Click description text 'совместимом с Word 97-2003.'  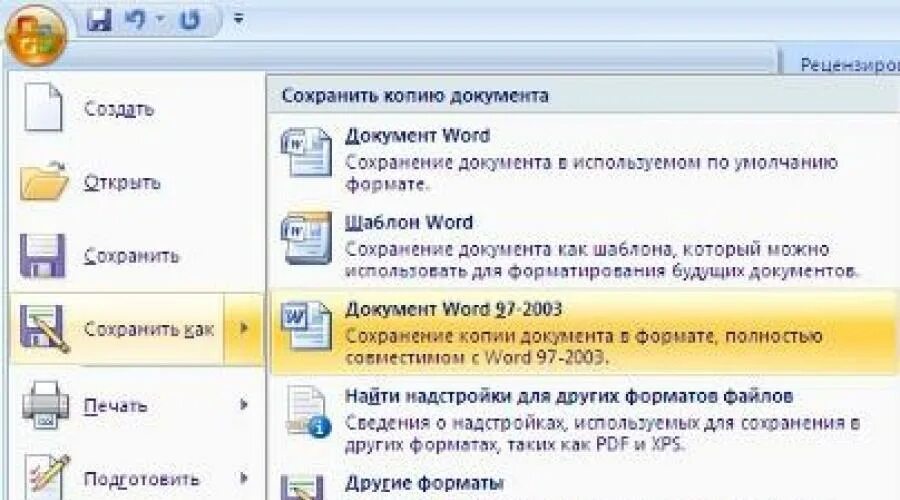[x=475, y=358]
